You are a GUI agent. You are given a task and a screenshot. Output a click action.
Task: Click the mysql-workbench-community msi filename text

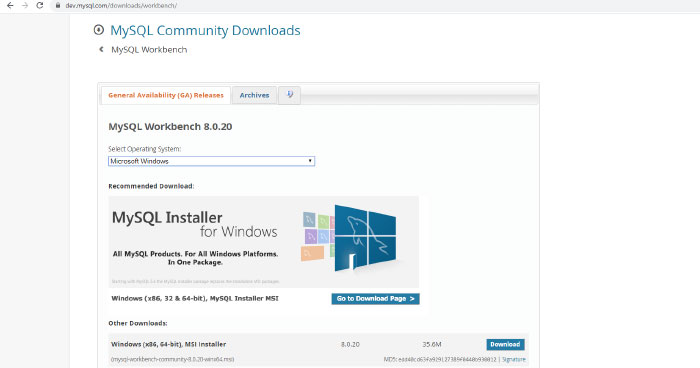coord(172,359)
